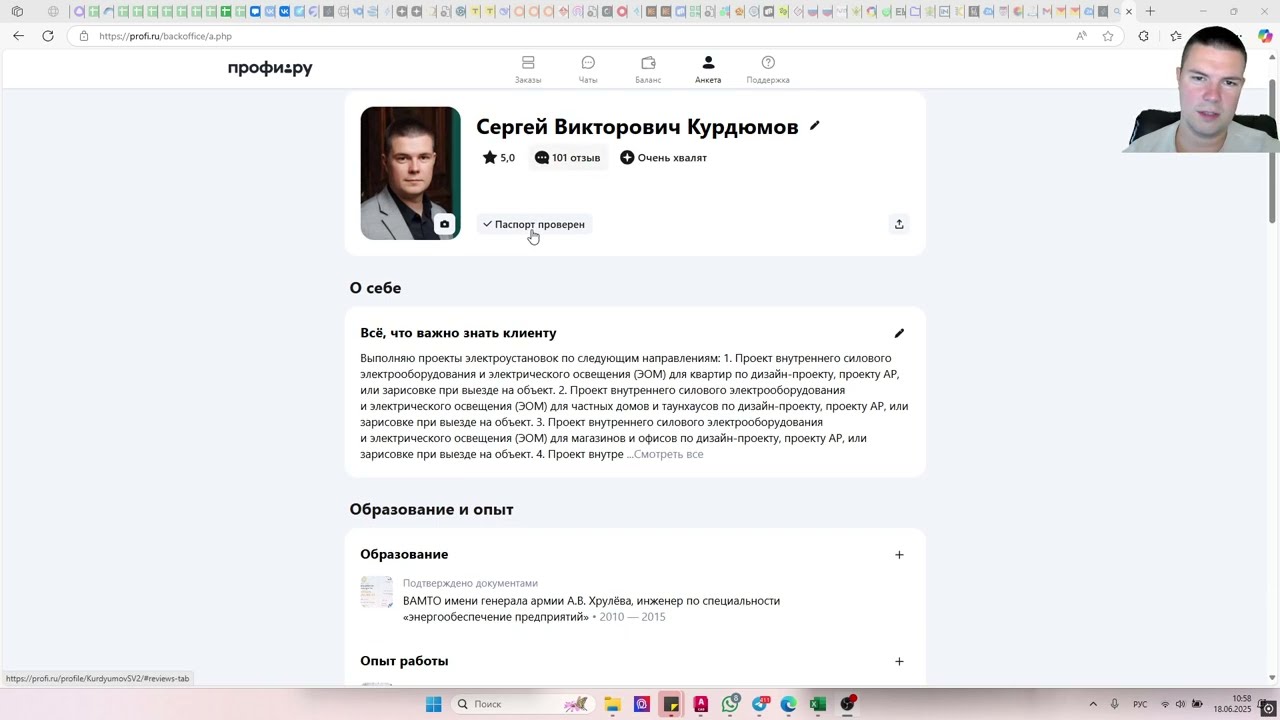The image size is (1280, 720).
Task: Edit the Всё, что важно знать клиенту section
Action: point(899,333)
